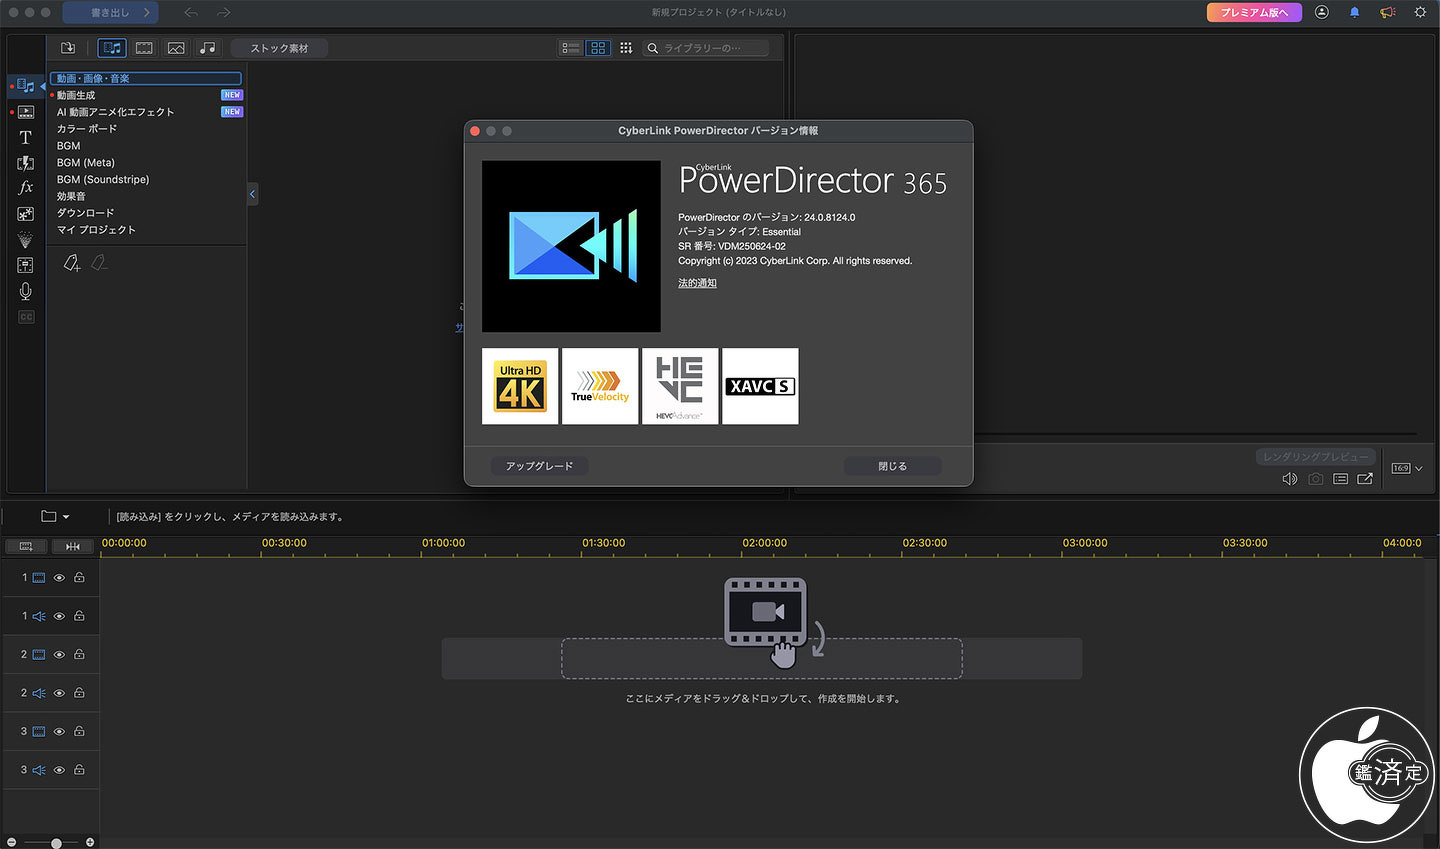The image size is (1440, 849).
Task: Click the アップグレード button in About dialog
Action: click(539, 466)
